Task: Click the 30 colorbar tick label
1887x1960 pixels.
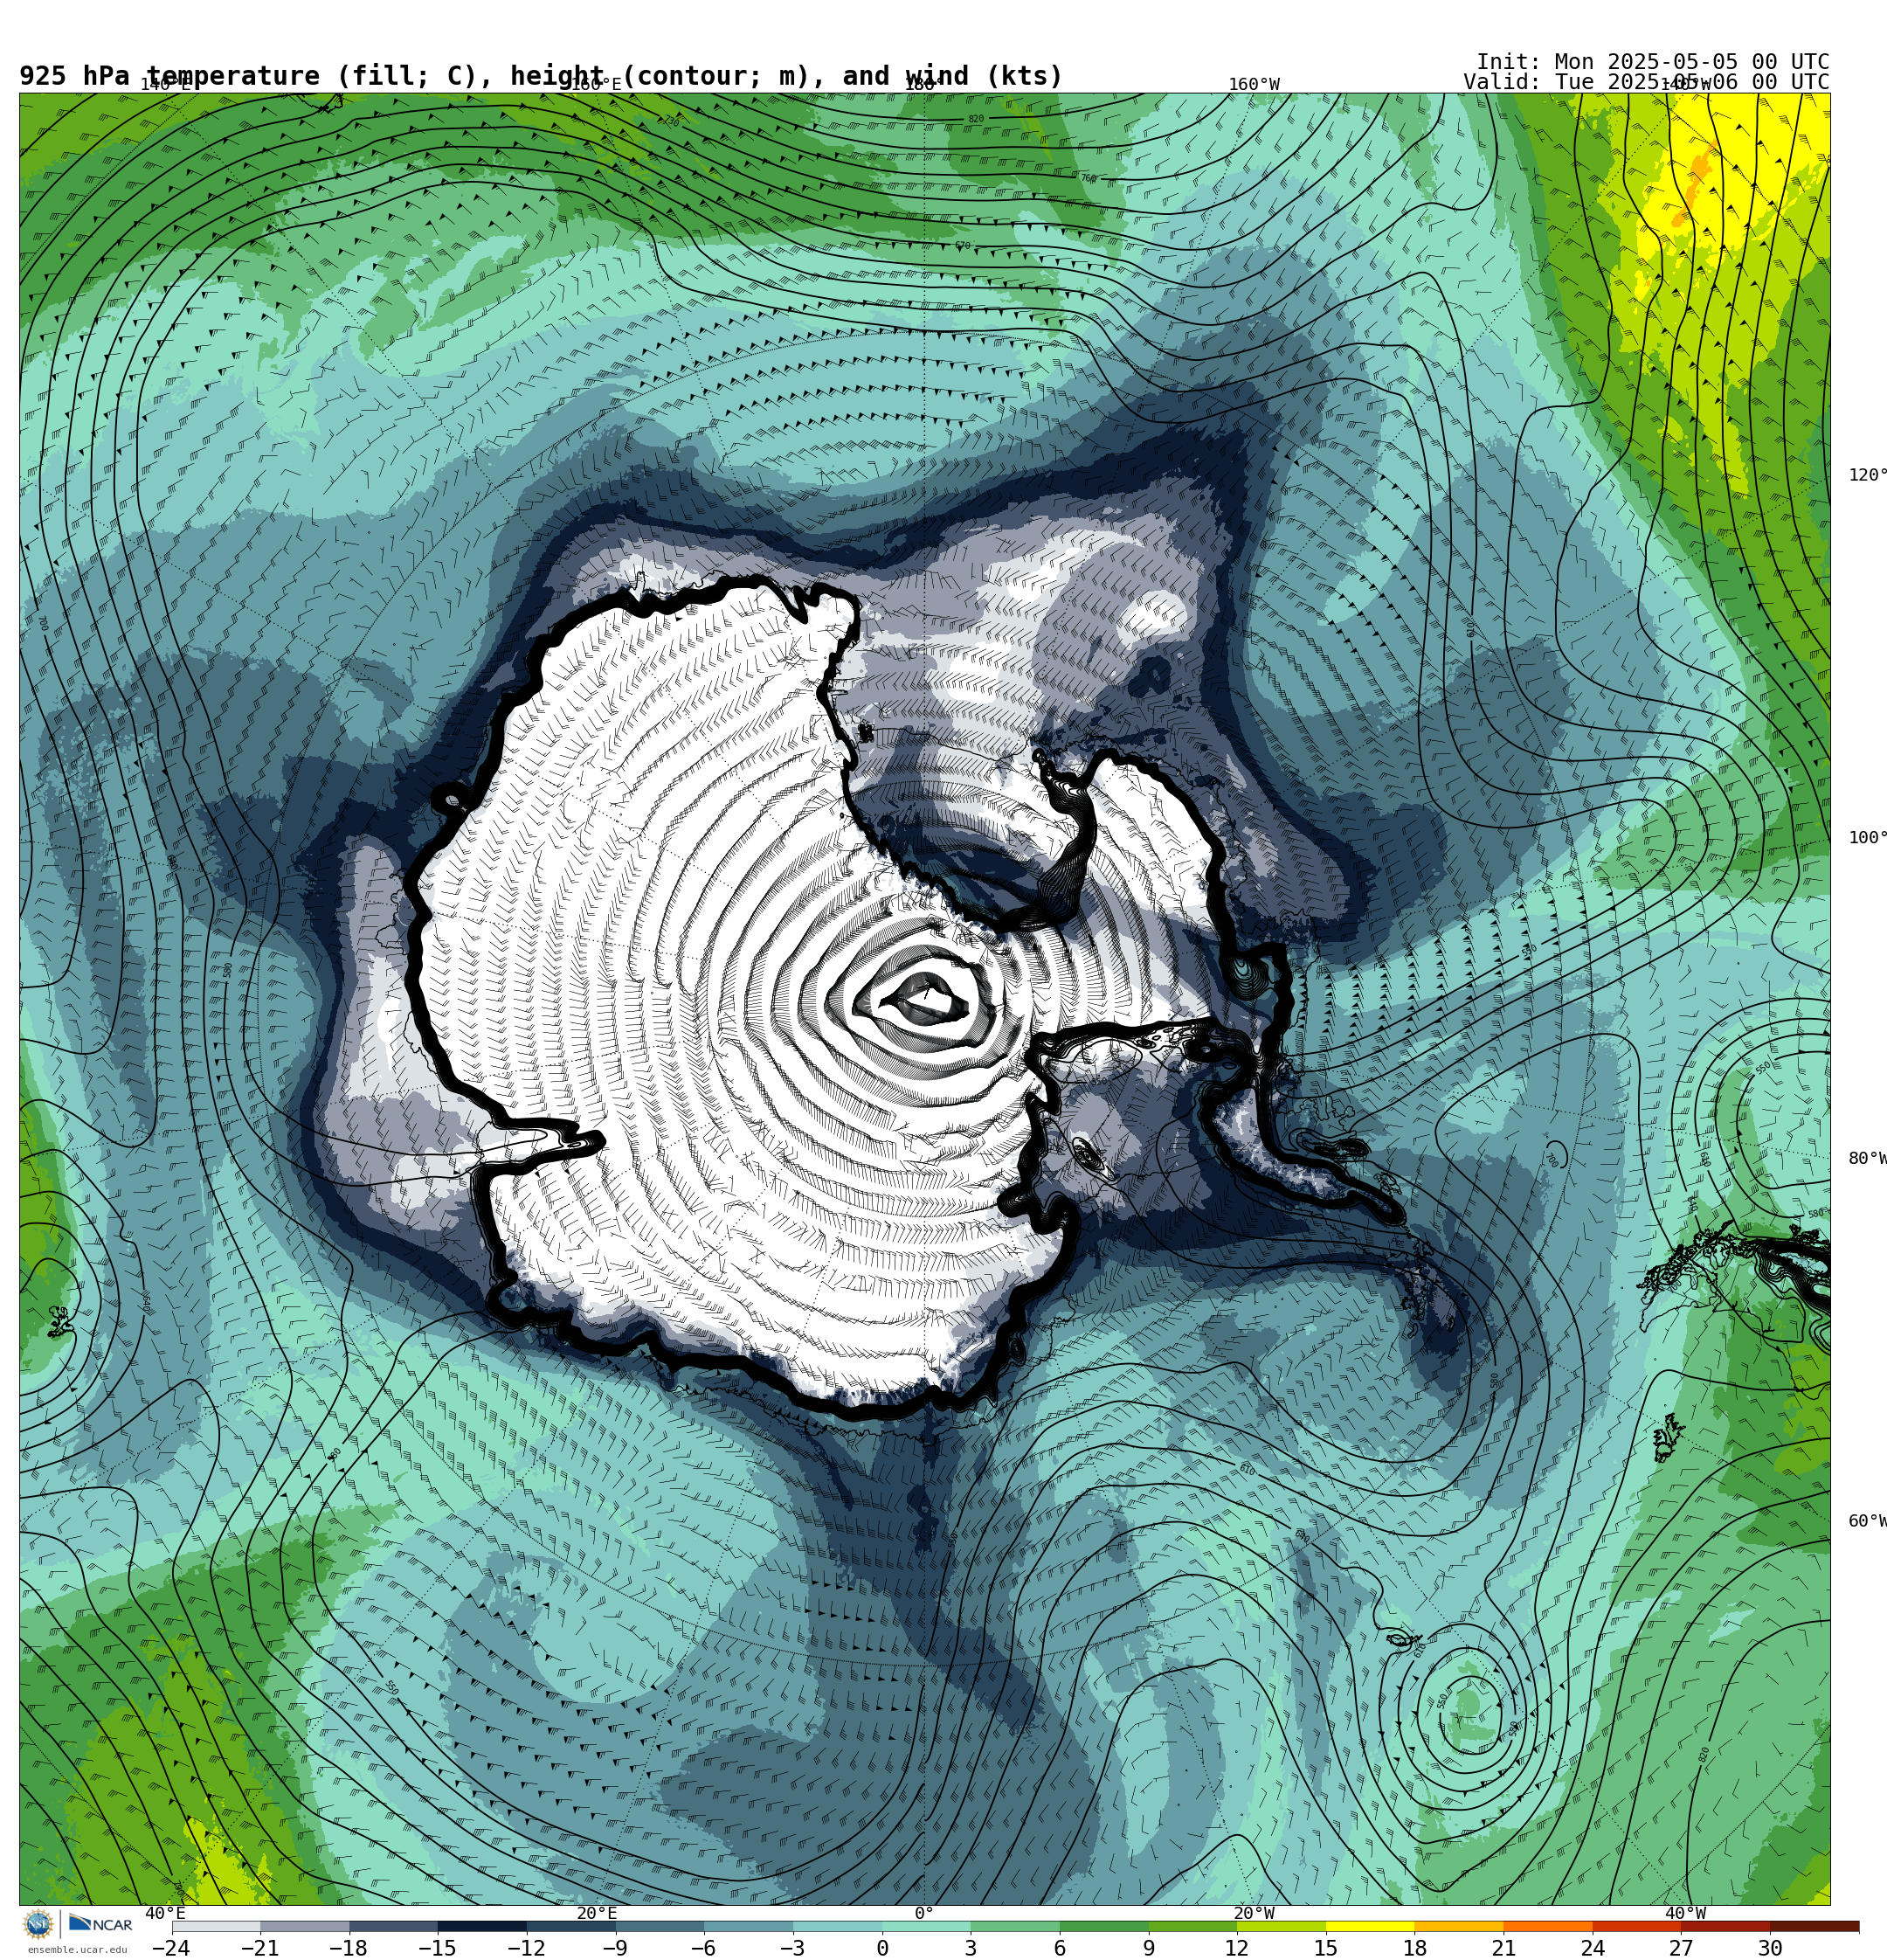Action: click(1770, 1948)
